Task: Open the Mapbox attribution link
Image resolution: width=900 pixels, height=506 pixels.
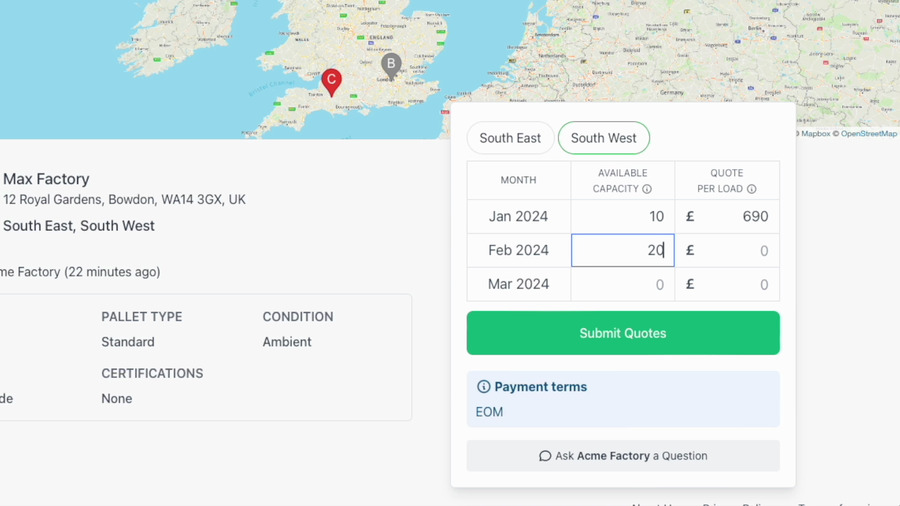Action: 815,134
